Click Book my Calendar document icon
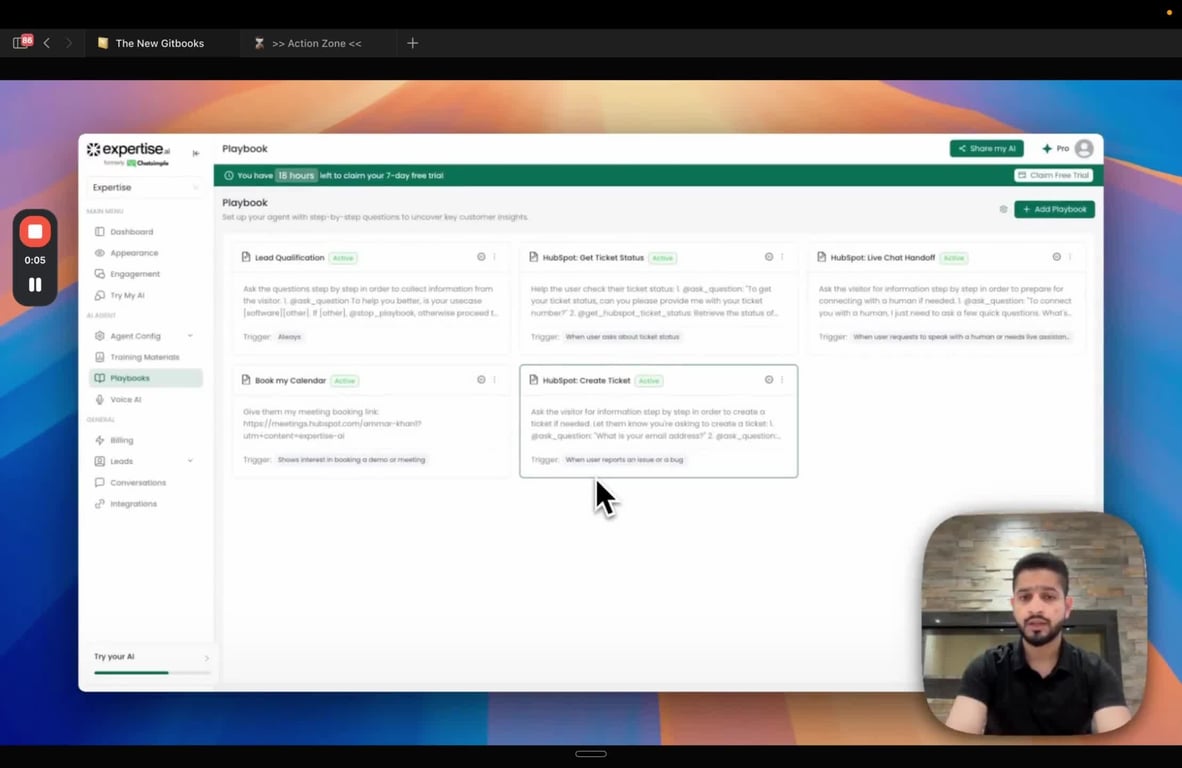Screen dimensions: 1182x768 (x=246, y=380)
